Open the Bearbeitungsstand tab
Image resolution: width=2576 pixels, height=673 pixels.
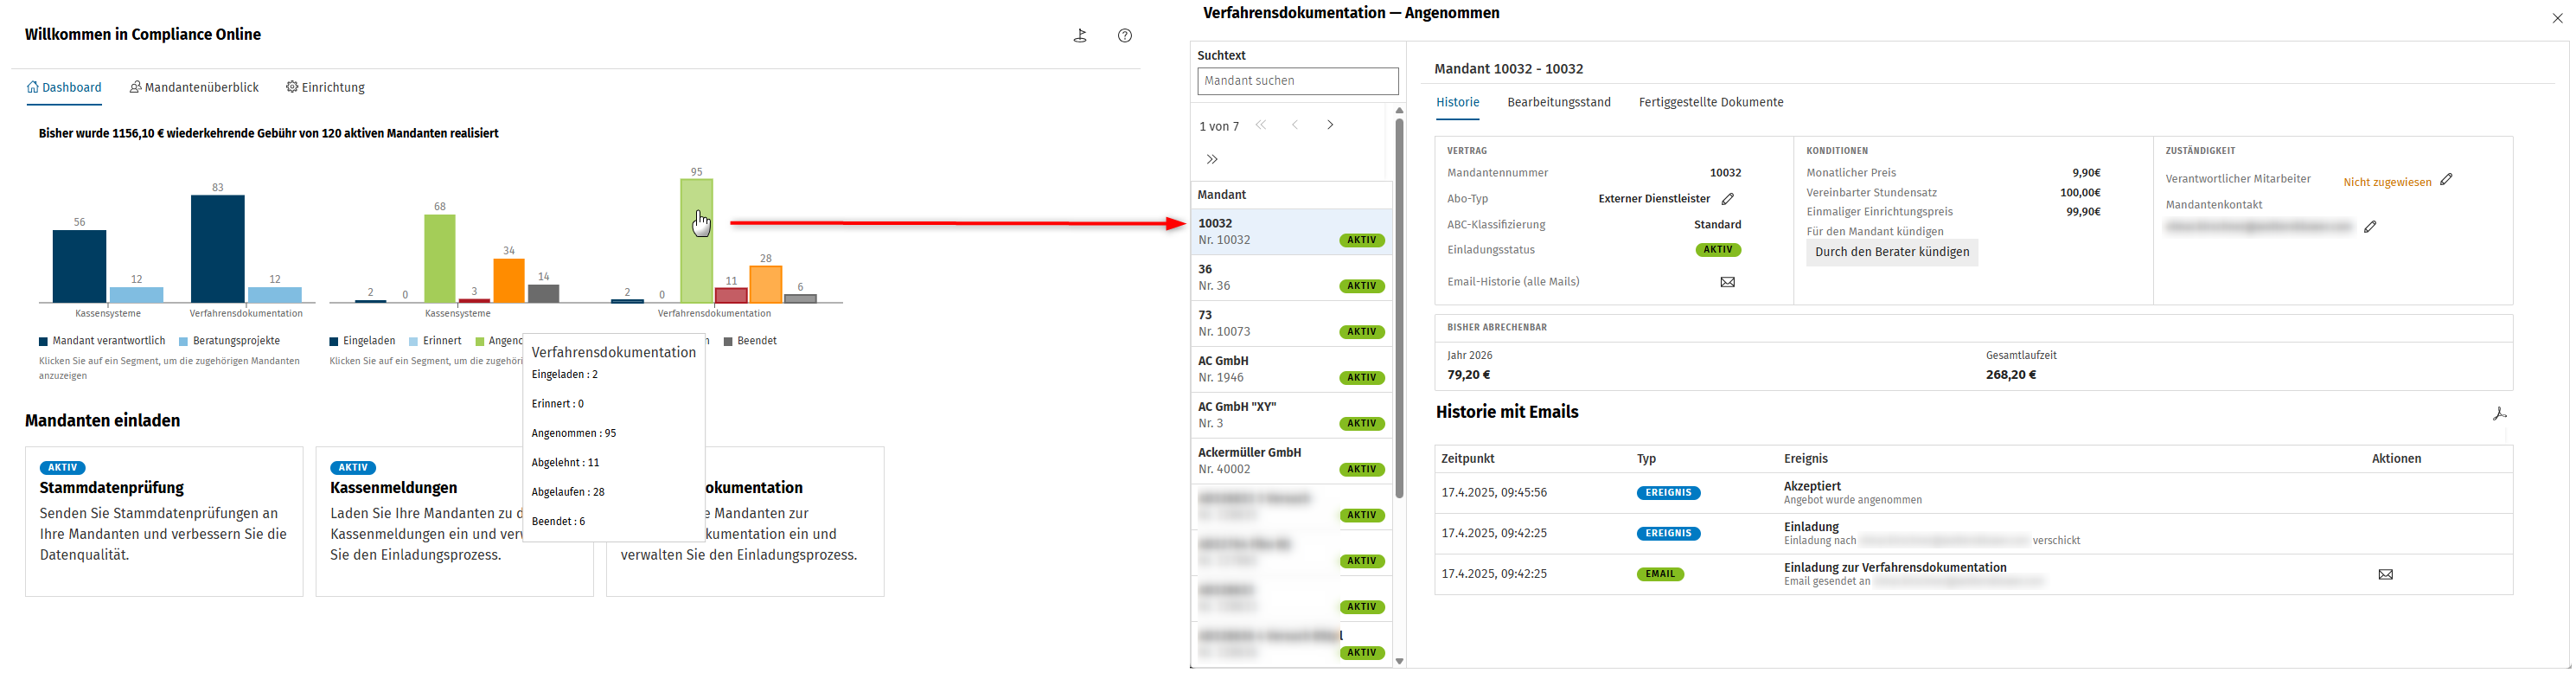click(x=1558, y=102)
